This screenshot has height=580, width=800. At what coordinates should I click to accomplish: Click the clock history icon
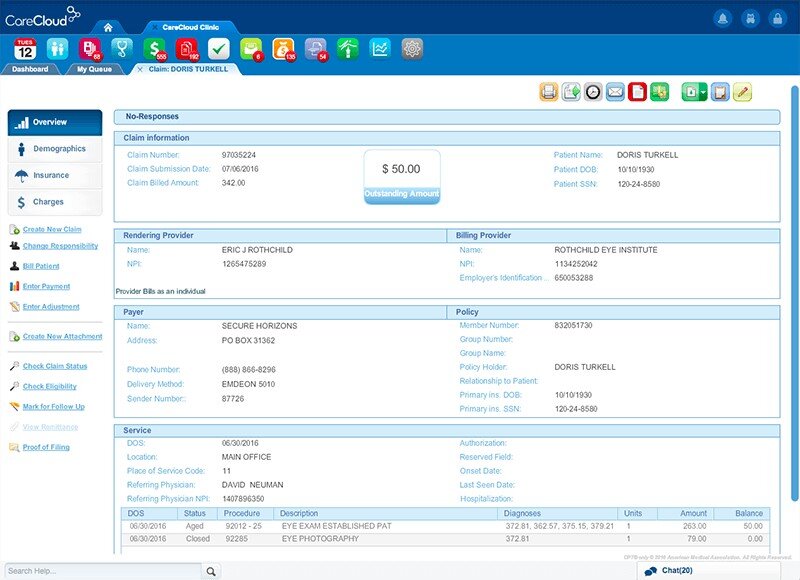tap(593, 92)
